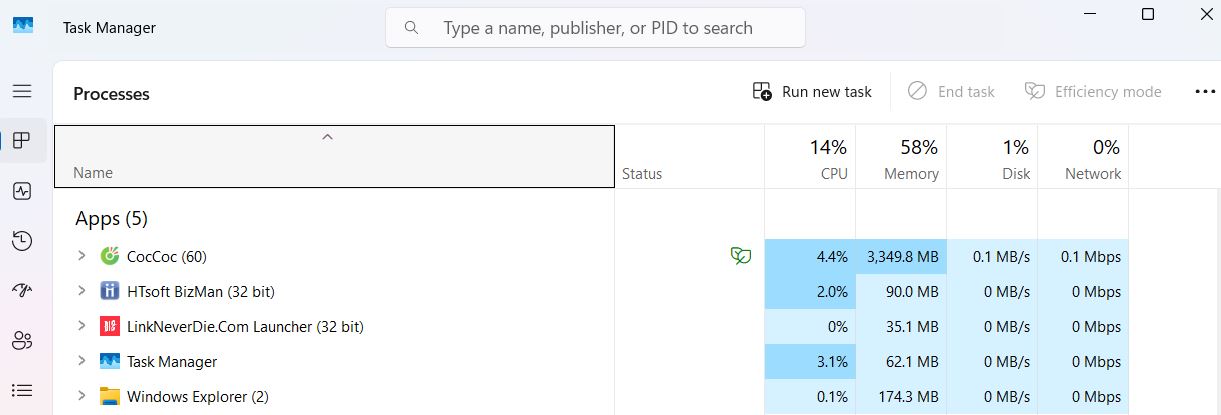Click the 2.0% CPU cell for HTsoft BizMan
Image resolution: width=1221 pixels, height=415 pixels.
click(x=810, y=291)
